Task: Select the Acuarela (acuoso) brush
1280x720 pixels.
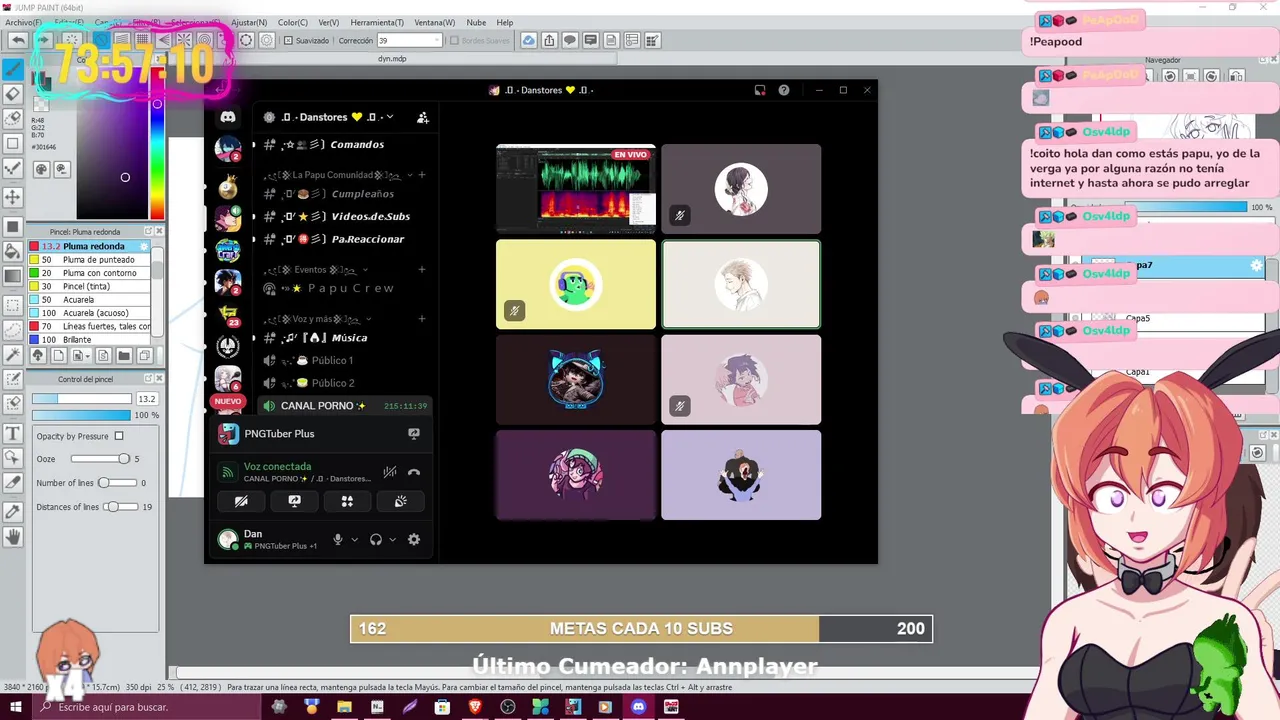Action: 90,313
